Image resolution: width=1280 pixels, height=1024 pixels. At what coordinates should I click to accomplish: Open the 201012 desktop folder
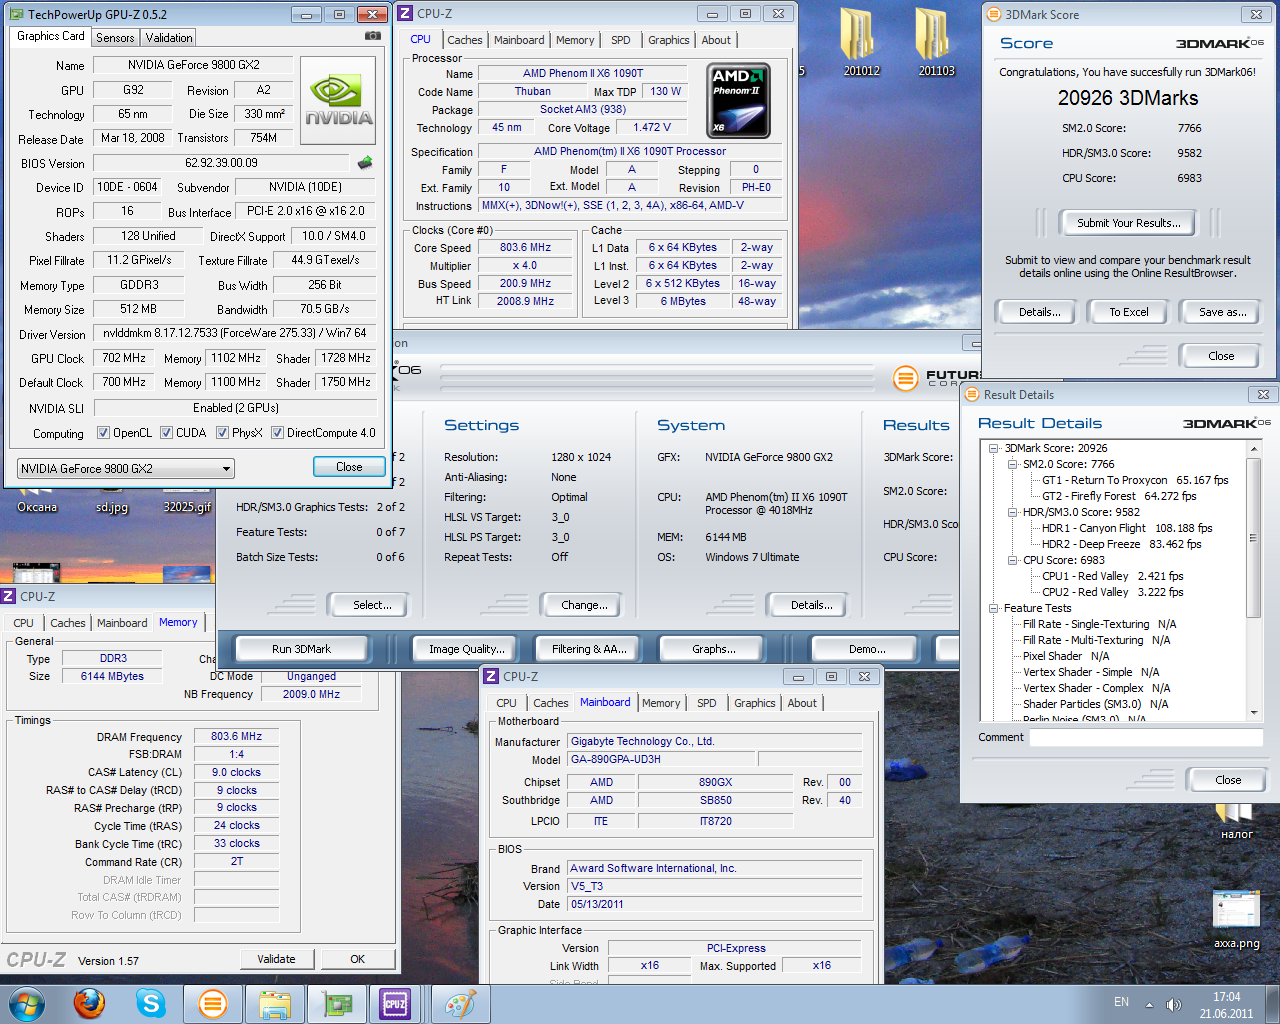point(861,41)
